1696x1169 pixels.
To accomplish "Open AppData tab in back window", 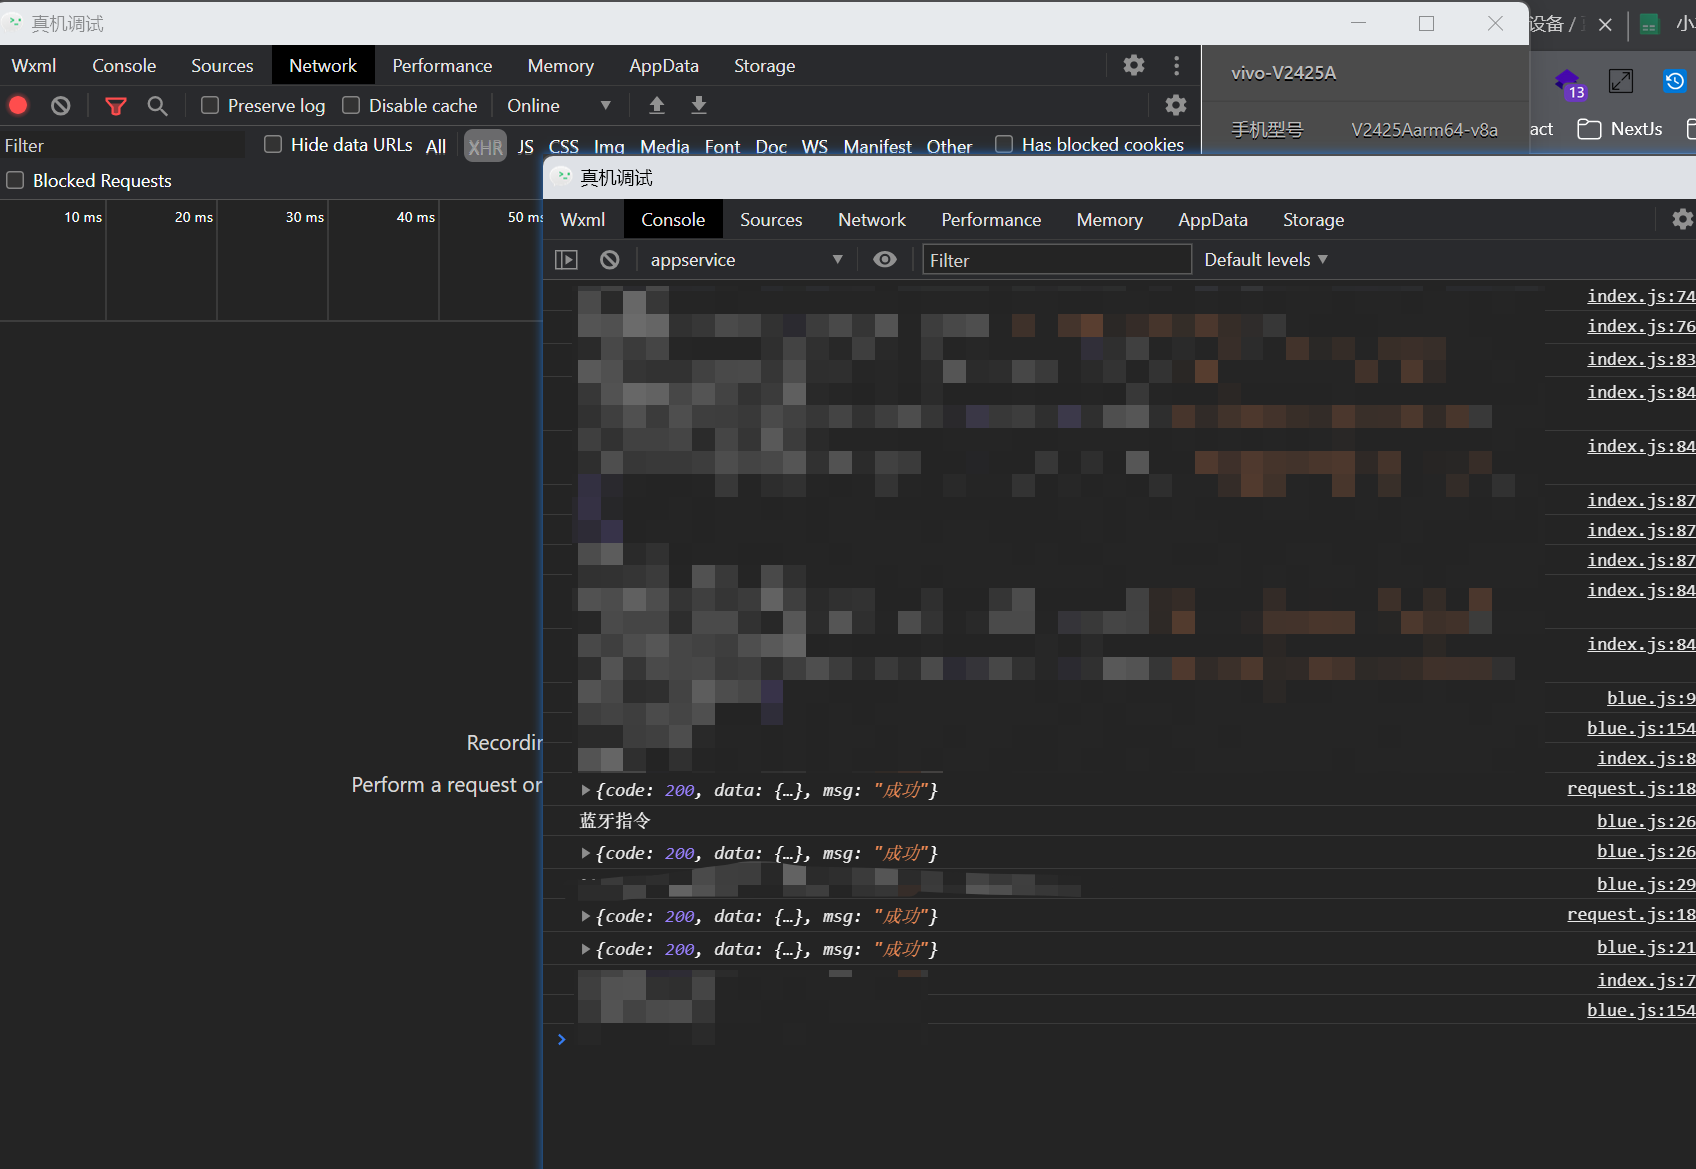I will pyautogui.click(x=664, y=65).
